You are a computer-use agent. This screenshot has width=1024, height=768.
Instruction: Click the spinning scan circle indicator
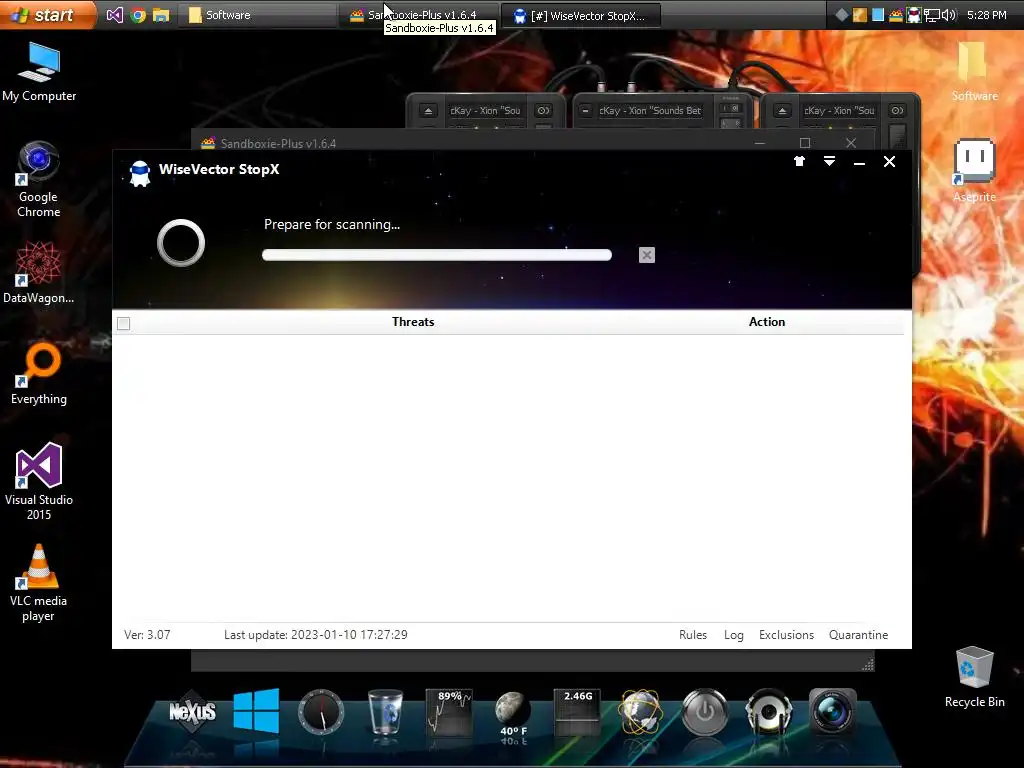[x=181, y=243]
